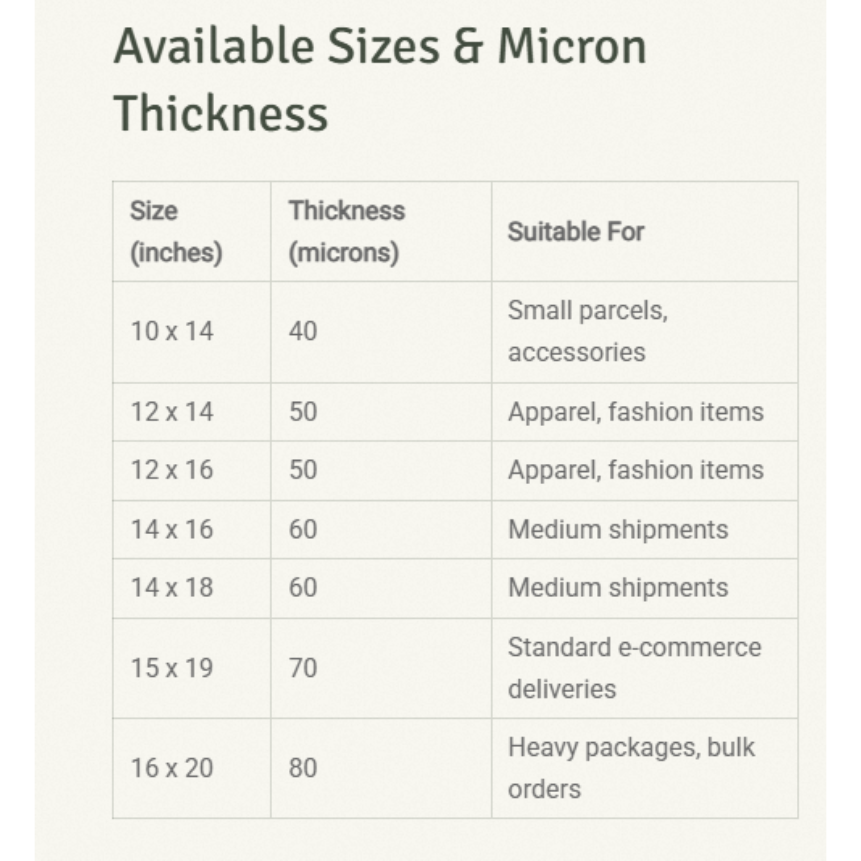
Task: Select the 14 x 16 size cell
Action: click(172, 529)
